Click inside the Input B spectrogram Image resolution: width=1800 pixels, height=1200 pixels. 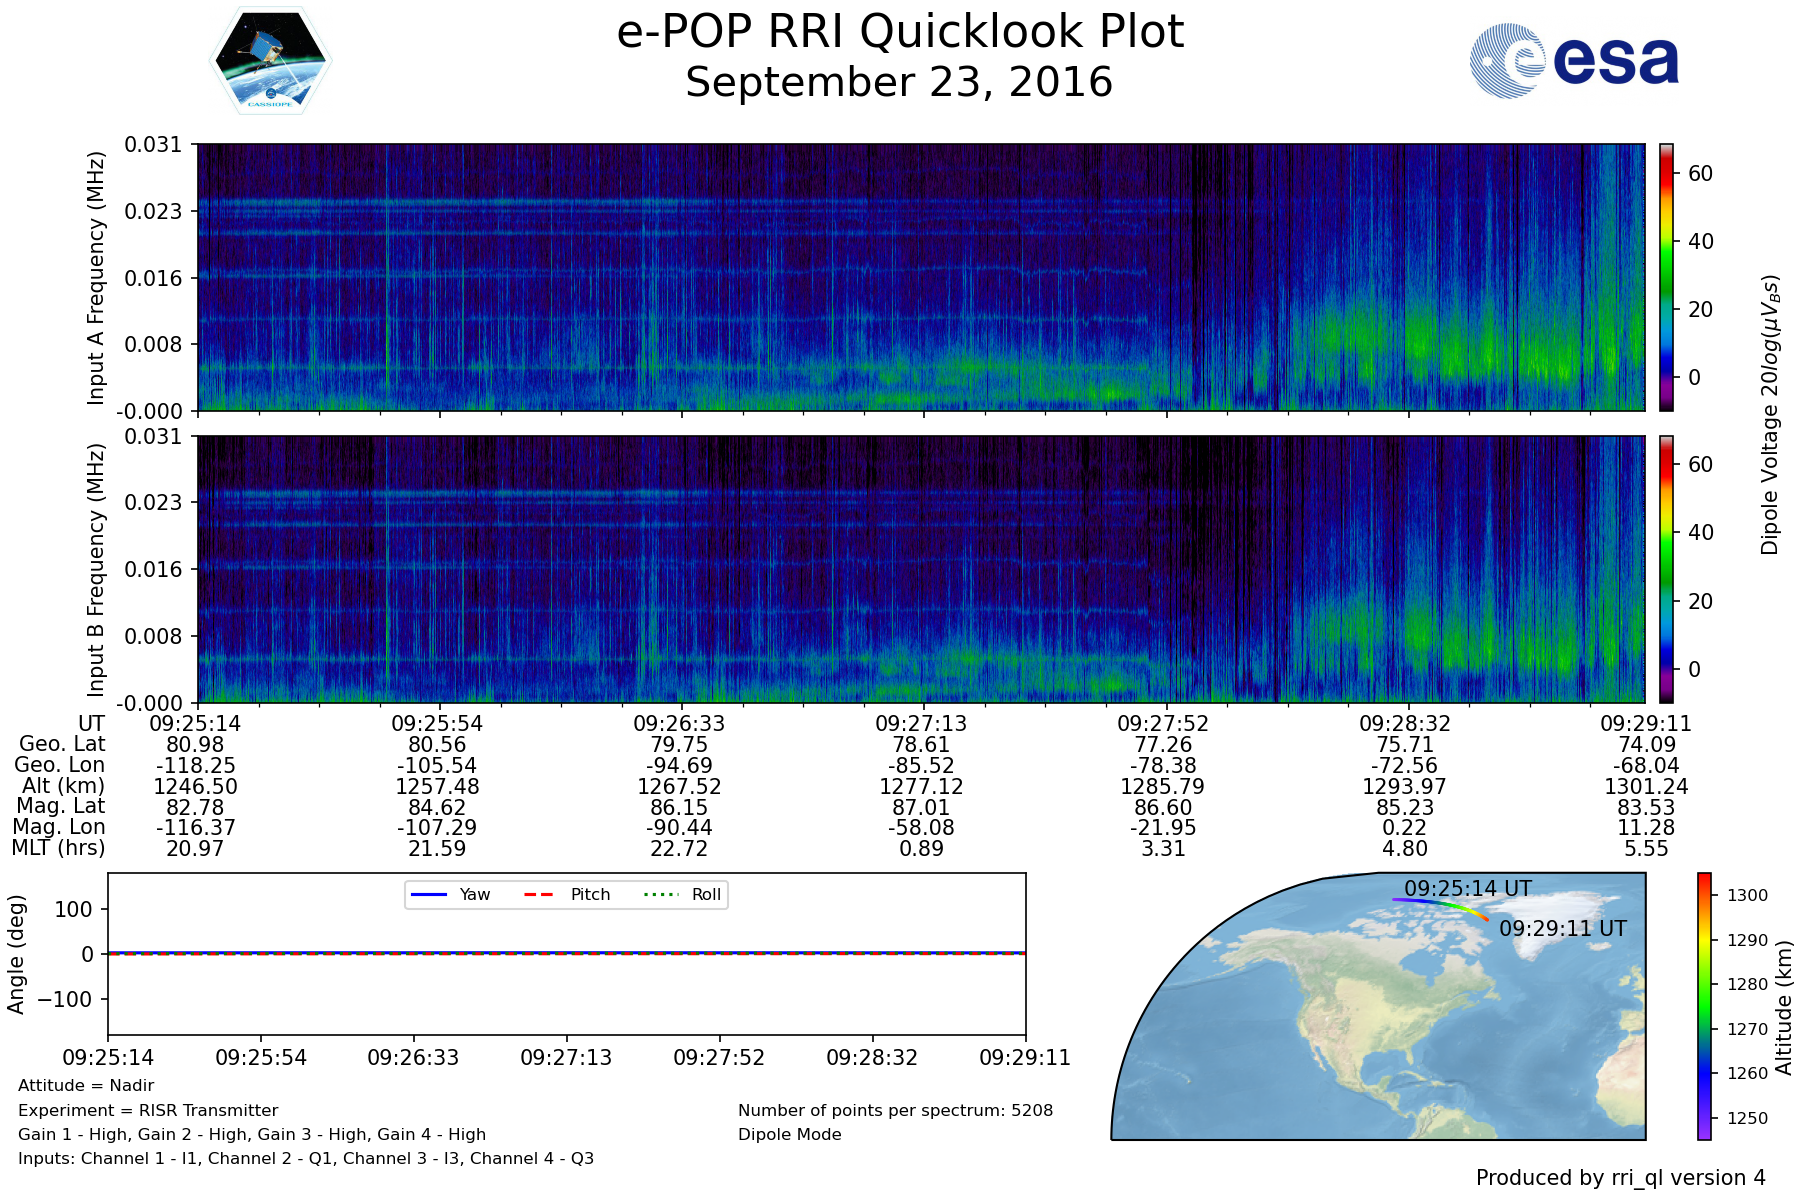click(920, 569)
